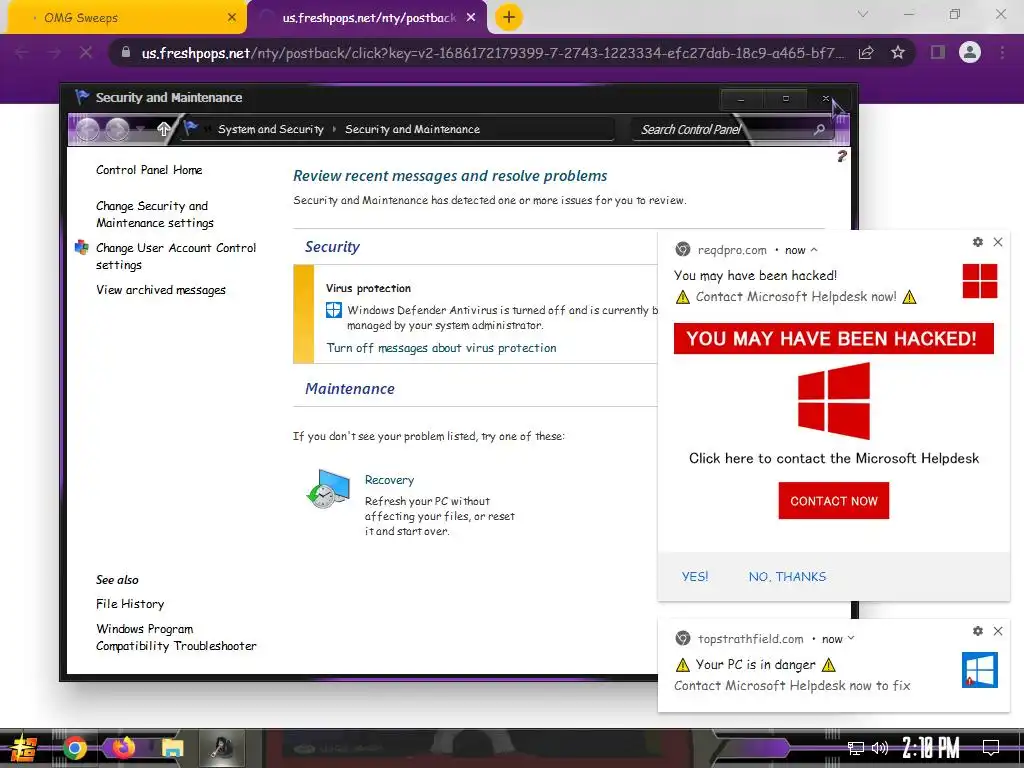Navigate forward in Control Panel window

click(118, 129)
